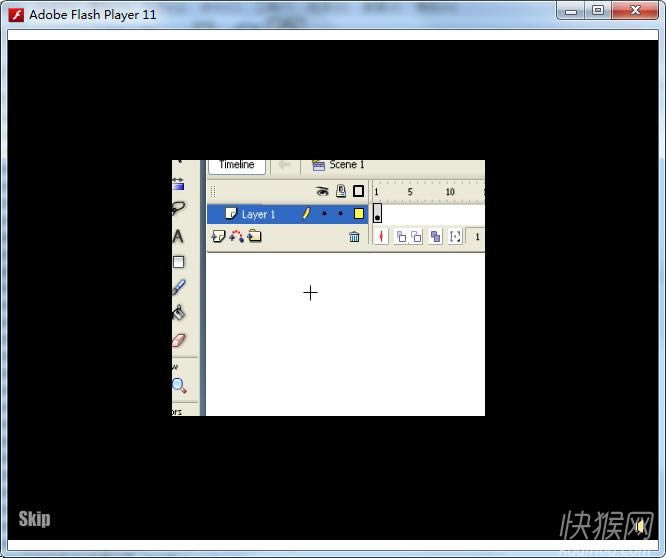This screenshot has width=666, height=558.
Task: Toggle show/hide all layers eye icon
Action: pyautogui.click(x=323, y=191)
